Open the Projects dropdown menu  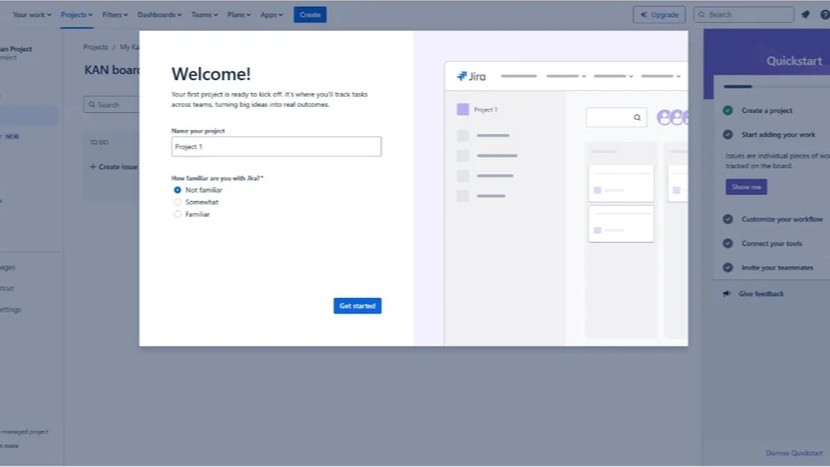[x=76, y=15]
